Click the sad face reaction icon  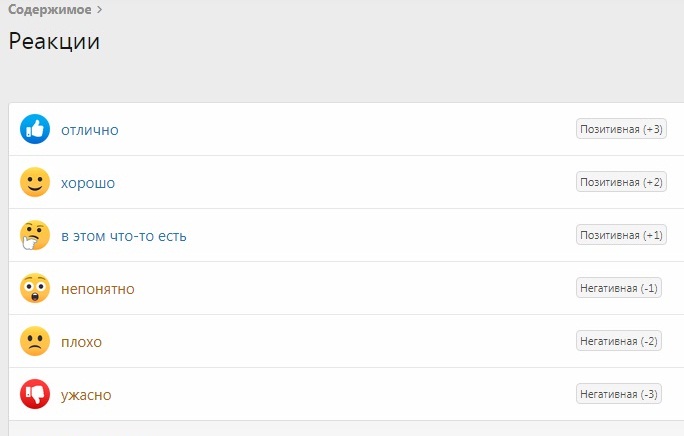coord(35,341)
